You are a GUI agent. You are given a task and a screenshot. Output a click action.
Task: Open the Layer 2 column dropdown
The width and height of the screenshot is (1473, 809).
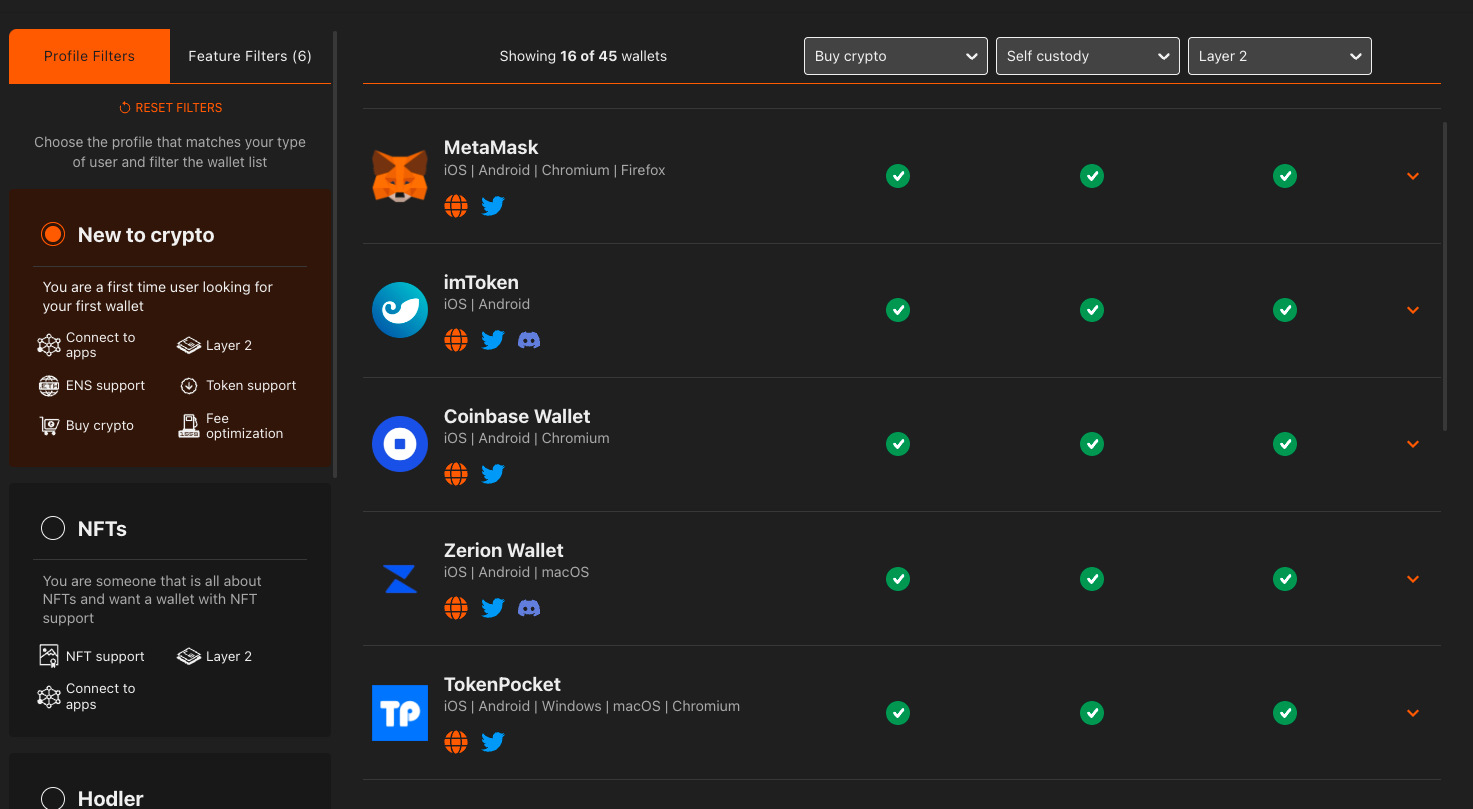1279,56
